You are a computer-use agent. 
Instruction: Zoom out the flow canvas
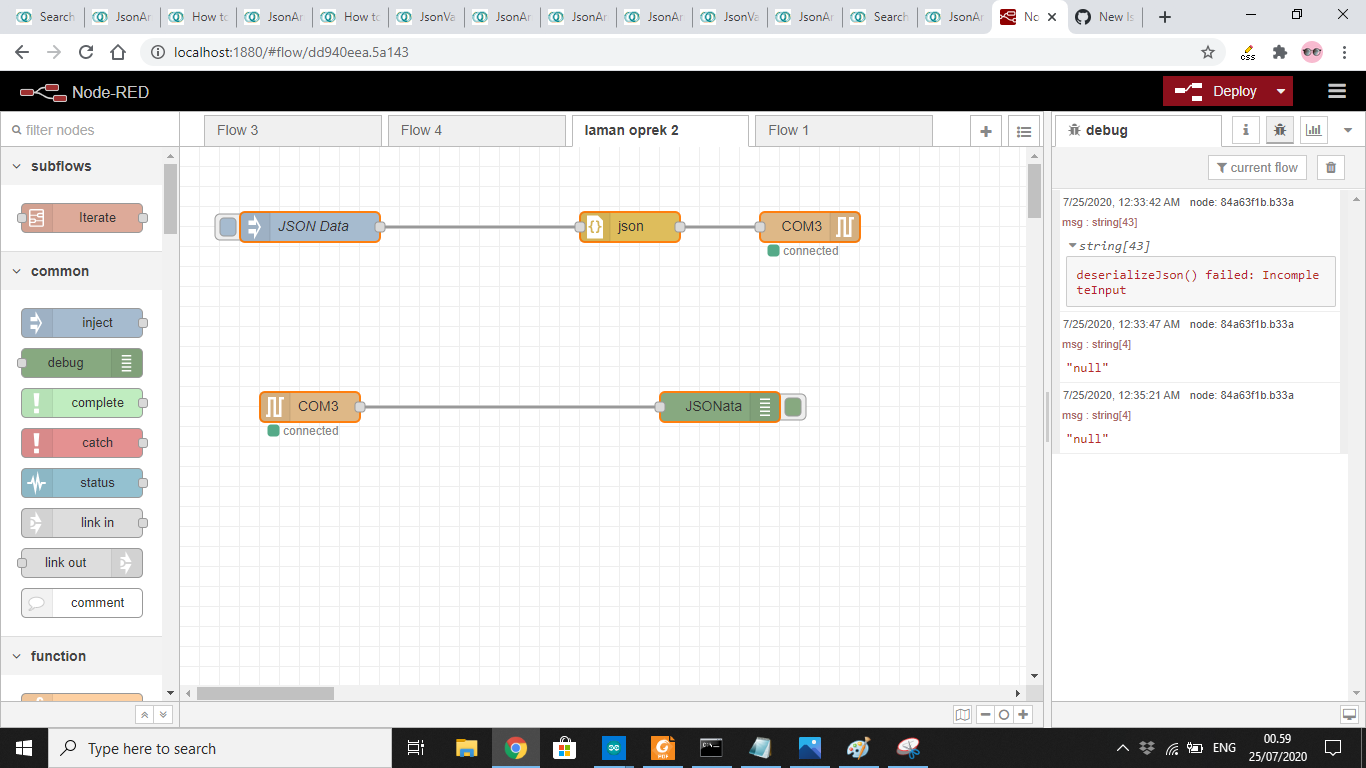(x=985, y=714)
